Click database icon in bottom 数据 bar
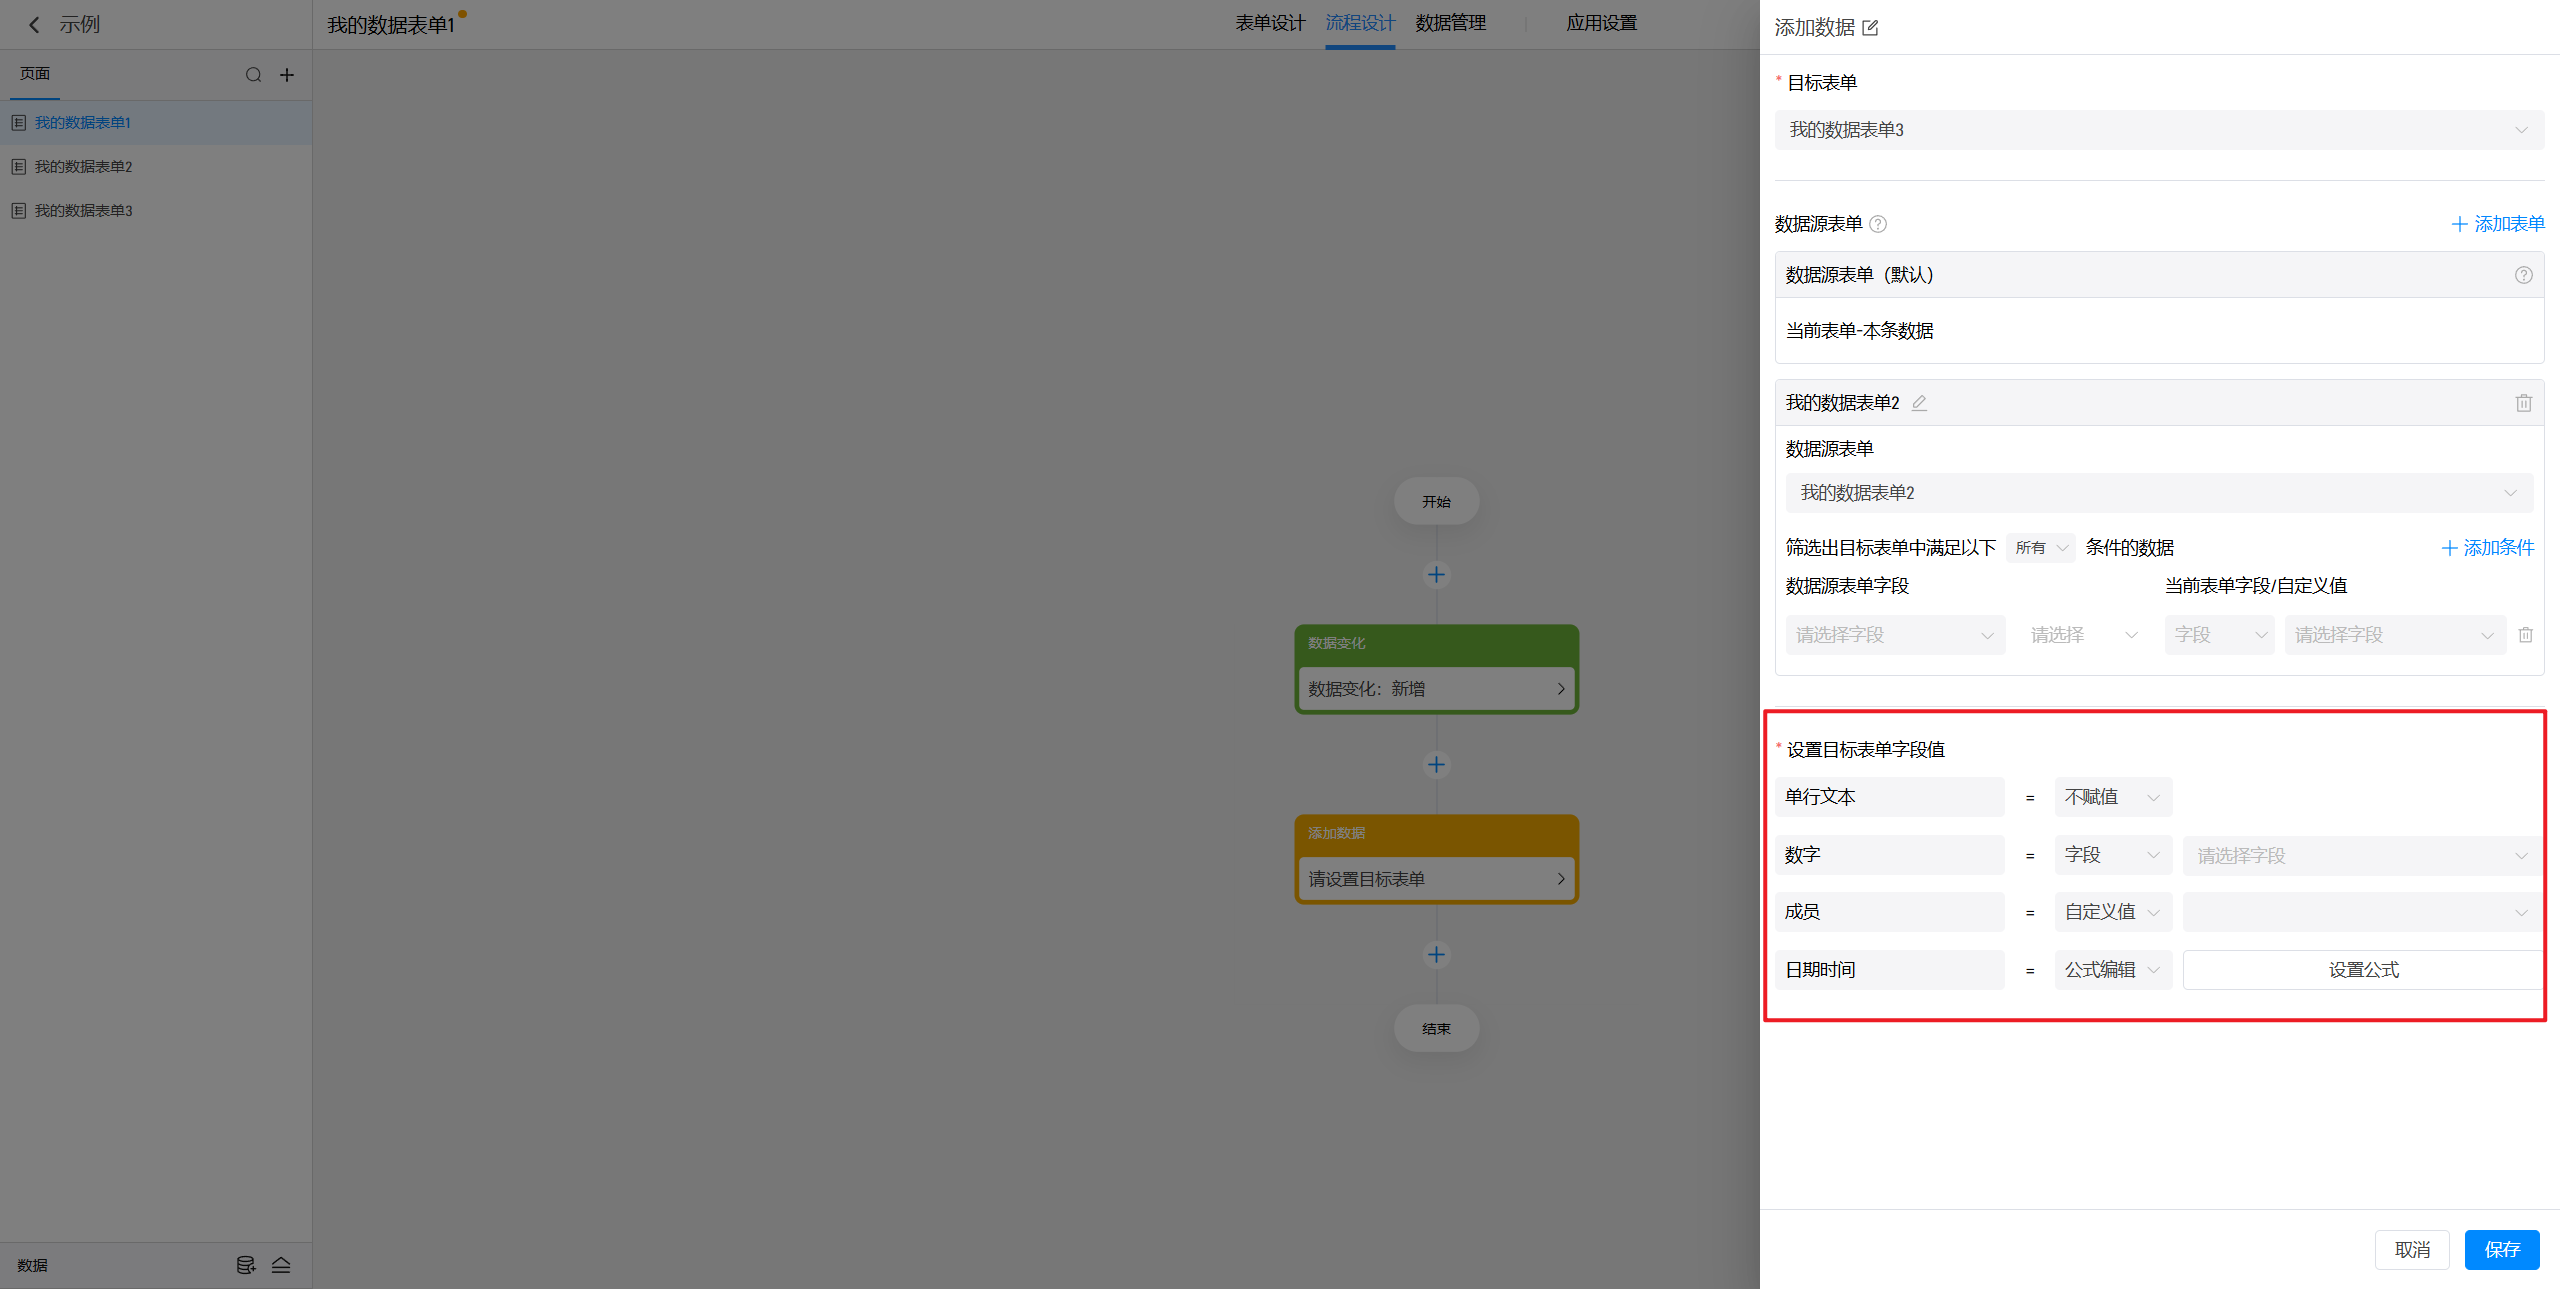The width and height of the screenshot is (2560, 1289). [245, 1265]
